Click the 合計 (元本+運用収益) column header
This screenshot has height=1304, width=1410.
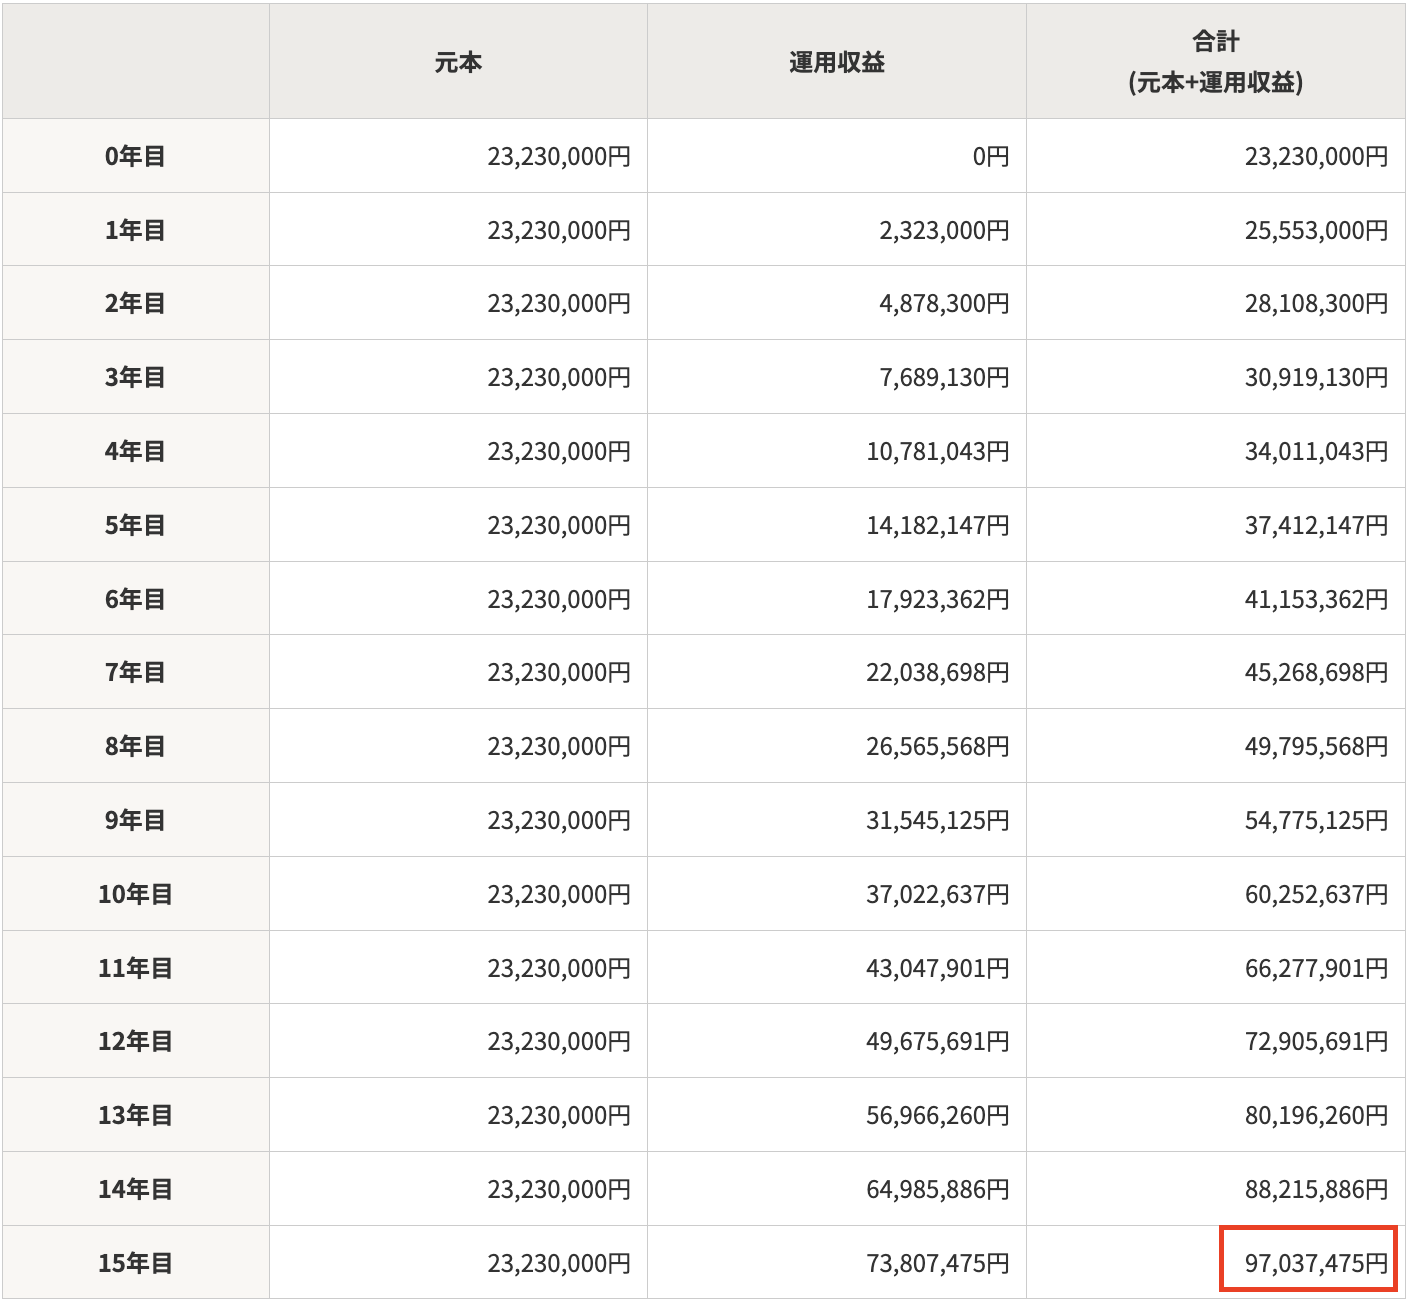tap(1215, 62)
